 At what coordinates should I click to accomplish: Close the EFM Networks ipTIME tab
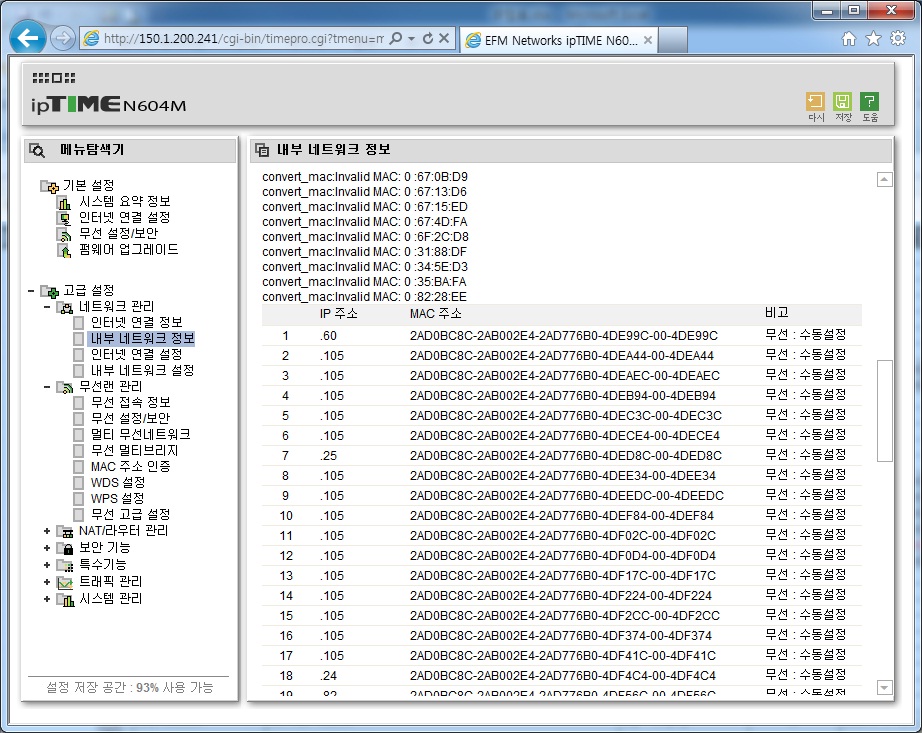[x=647, y=41]
